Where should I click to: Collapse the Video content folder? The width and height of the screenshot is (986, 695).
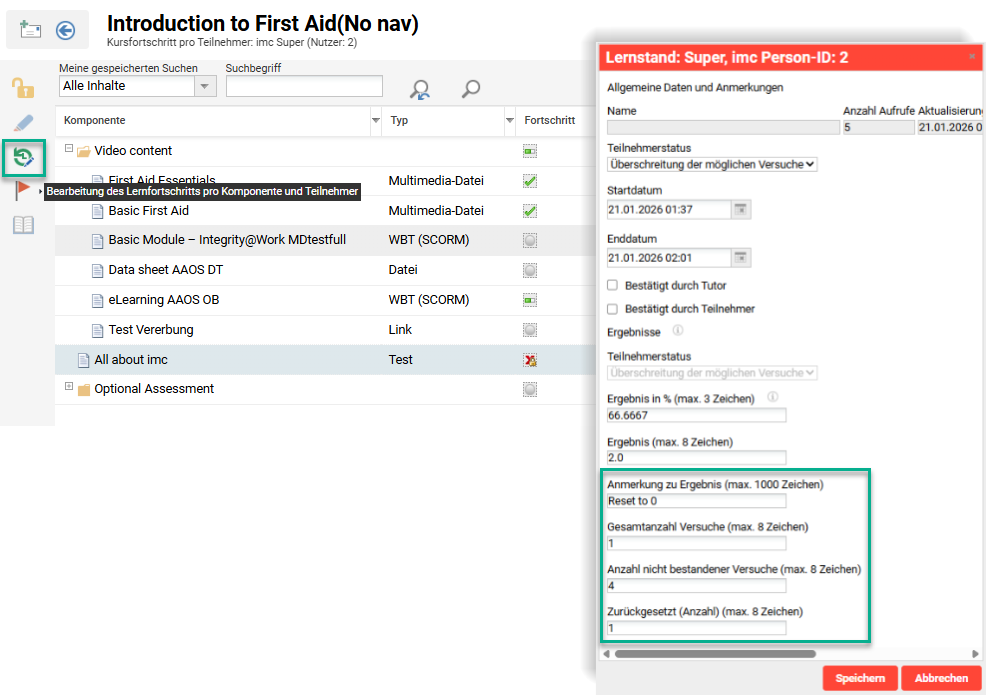(x=69, y=150)
